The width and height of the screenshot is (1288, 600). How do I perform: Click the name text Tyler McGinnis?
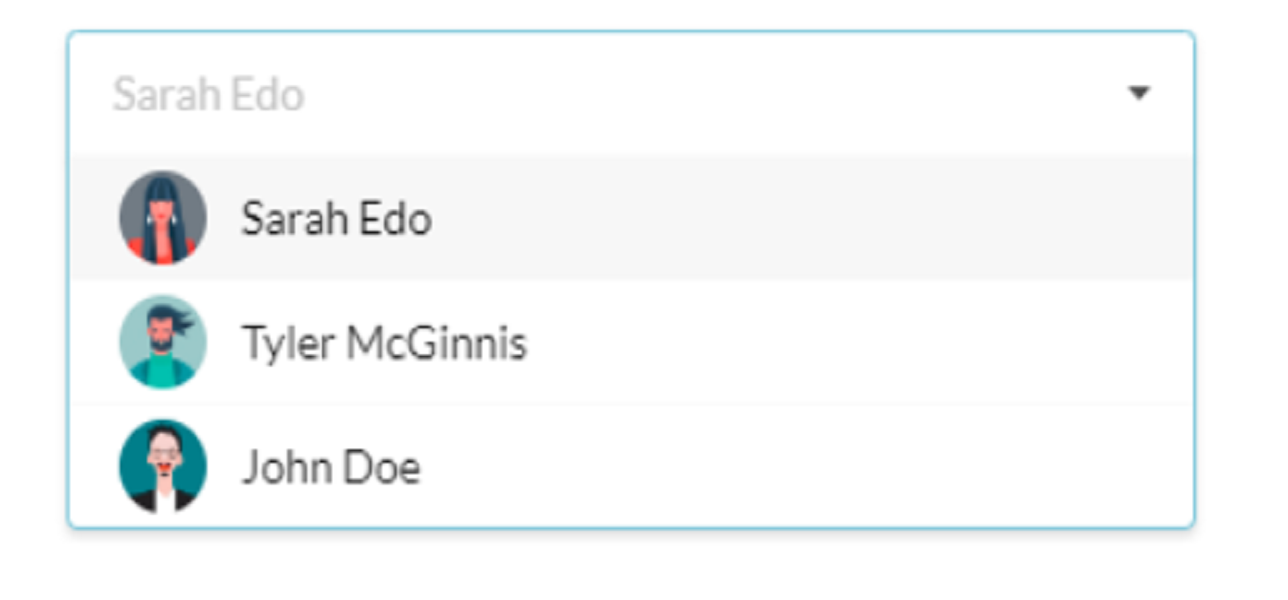coord(384,344)
